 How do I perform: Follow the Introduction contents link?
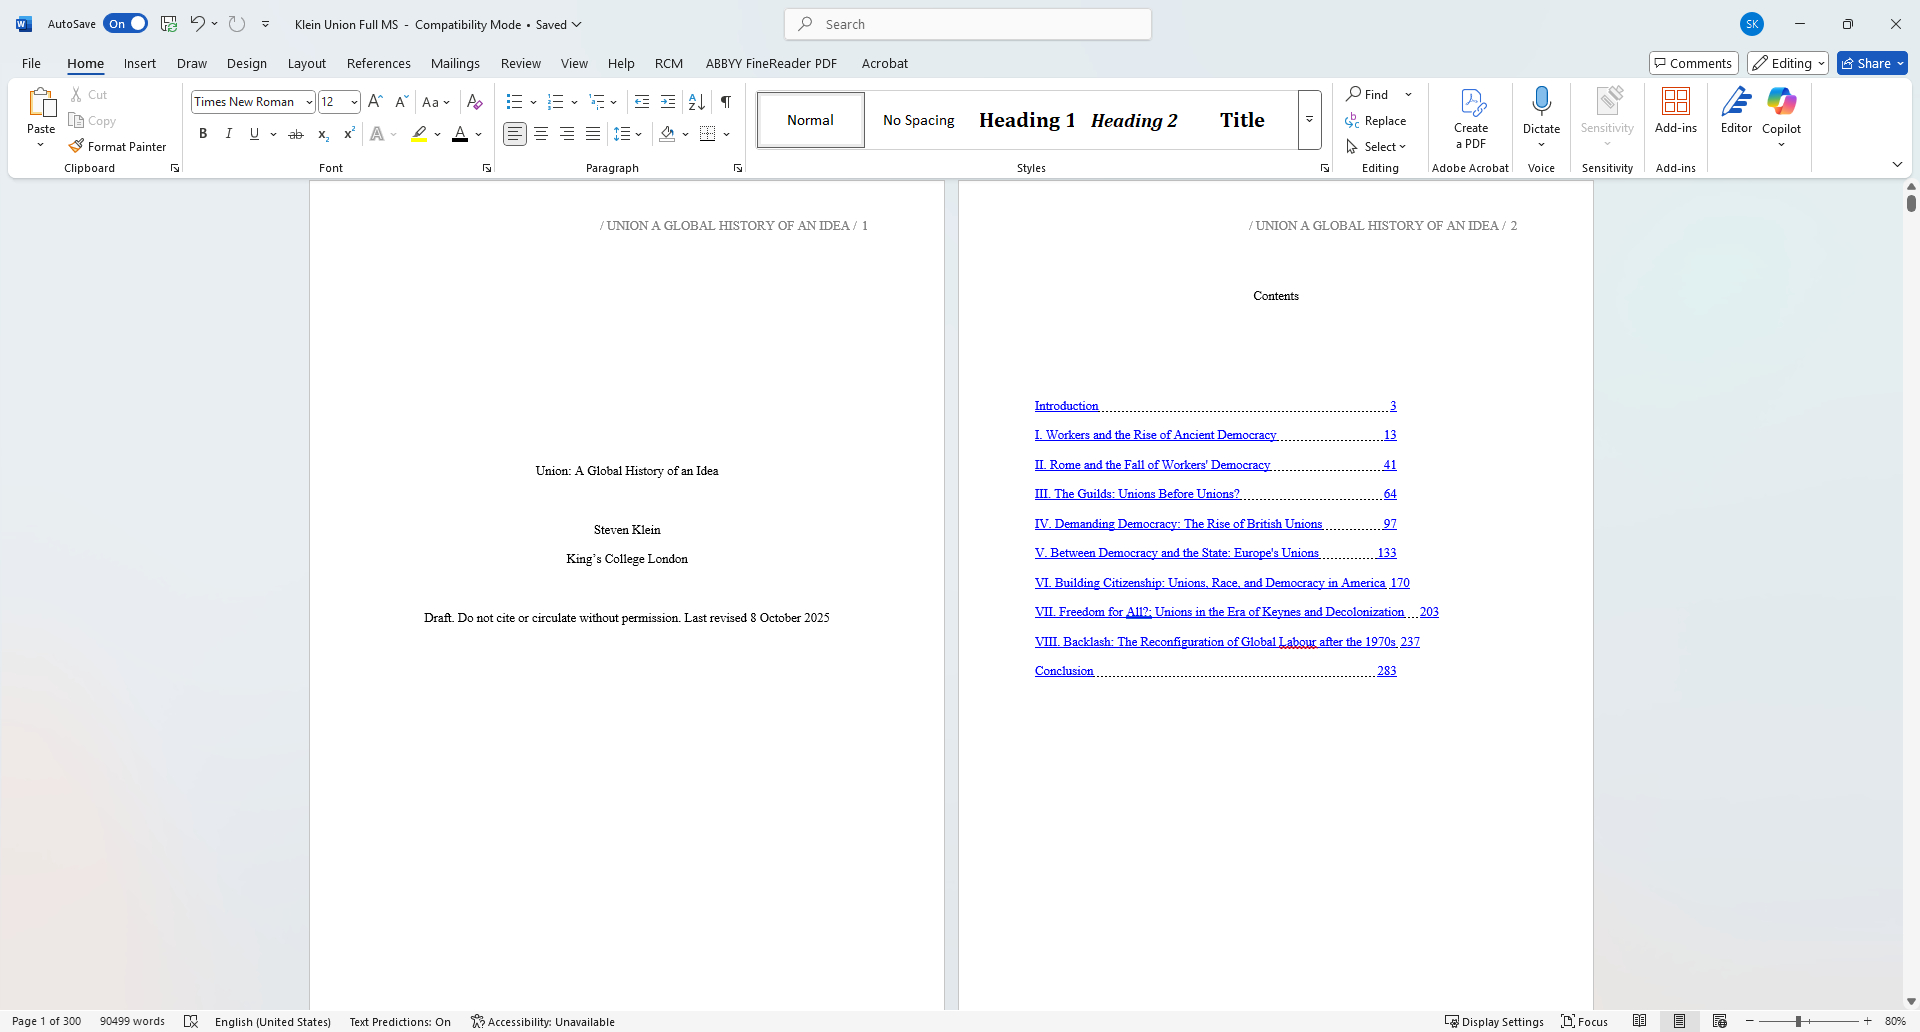[1066, 406]
